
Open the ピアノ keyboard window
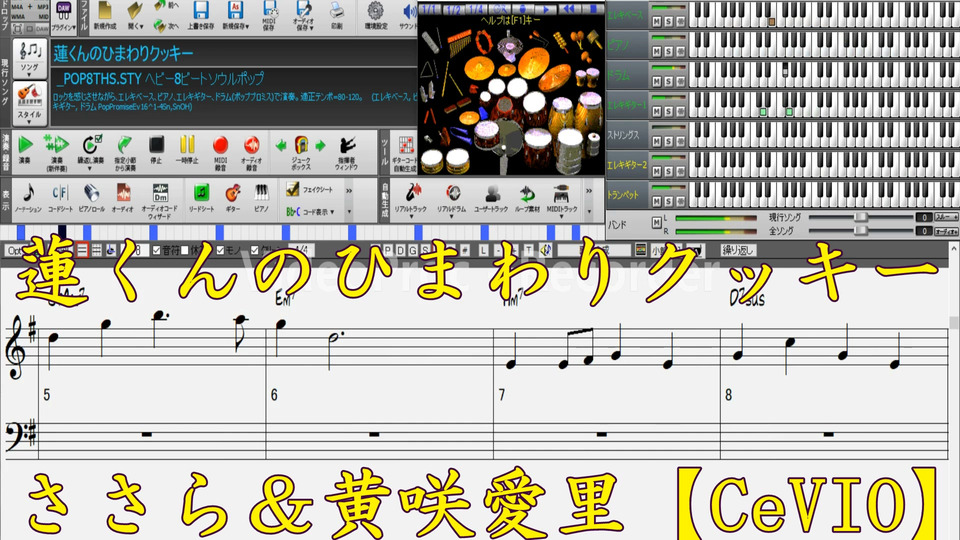[x=261, y=198]
